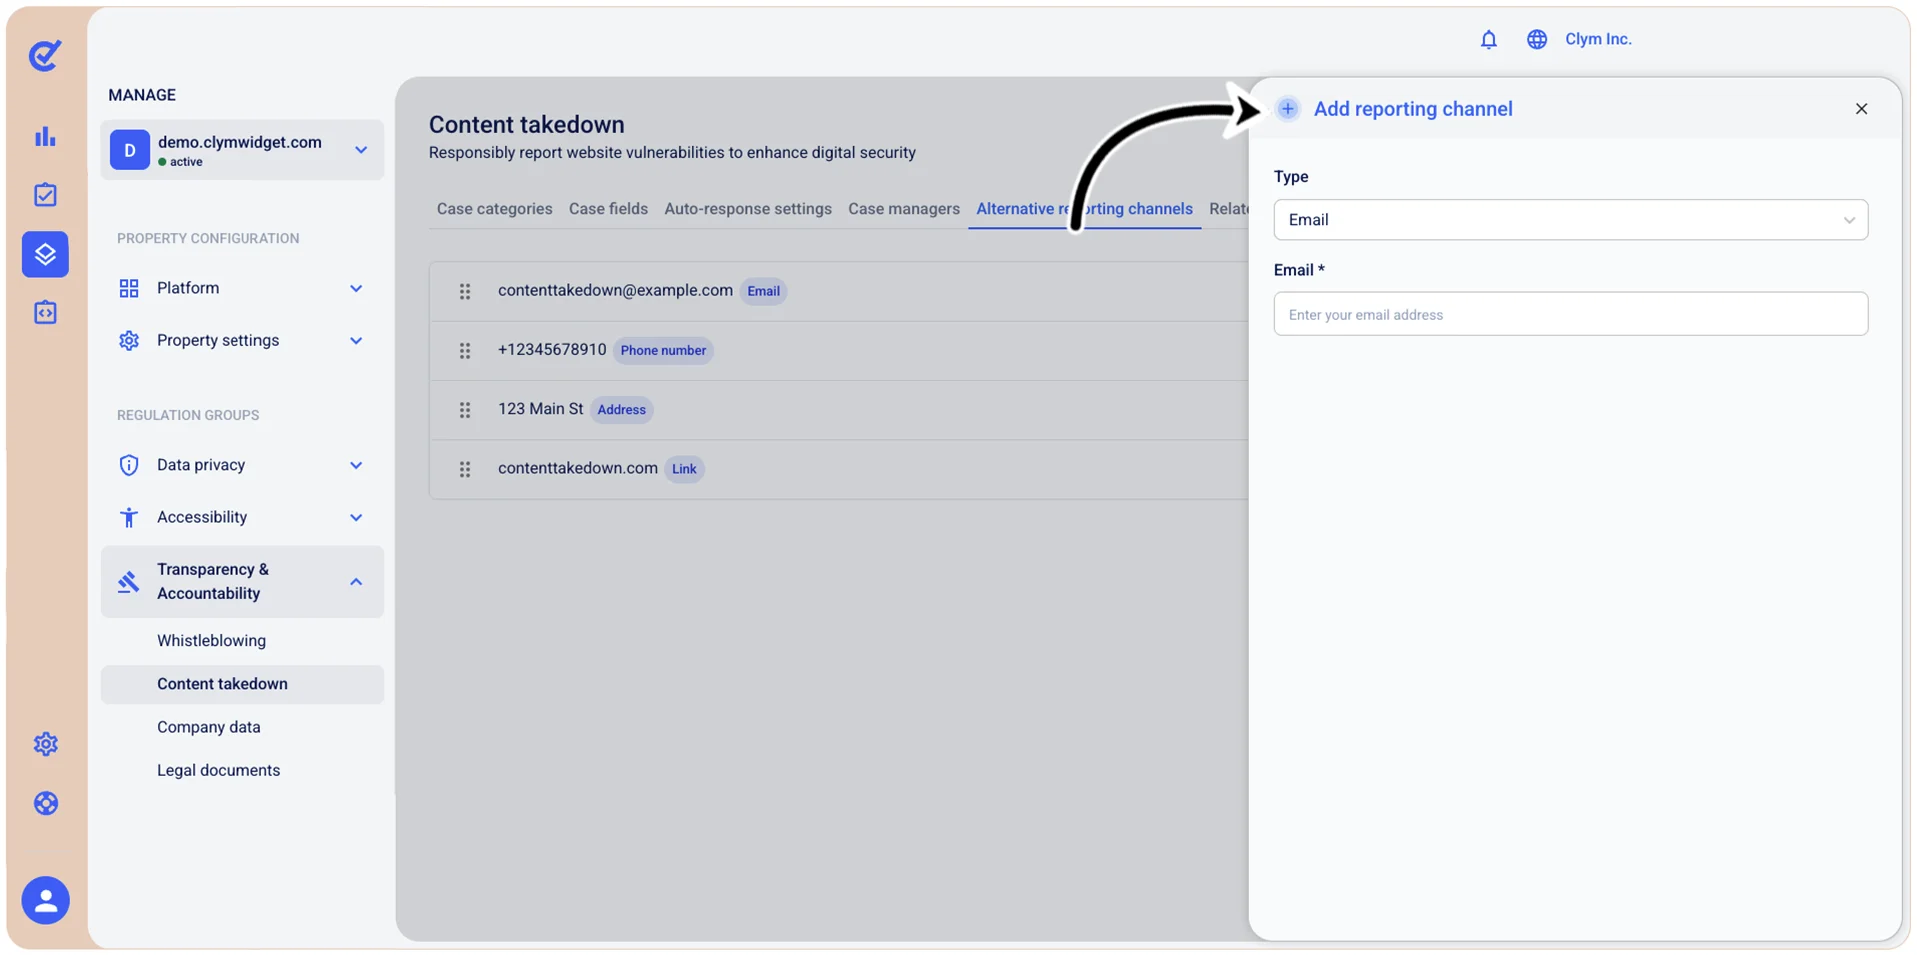This screenshot has width=1917, height=955.
Task: Open Content takedown in the sidebar
Action: [x=242, y=684]
